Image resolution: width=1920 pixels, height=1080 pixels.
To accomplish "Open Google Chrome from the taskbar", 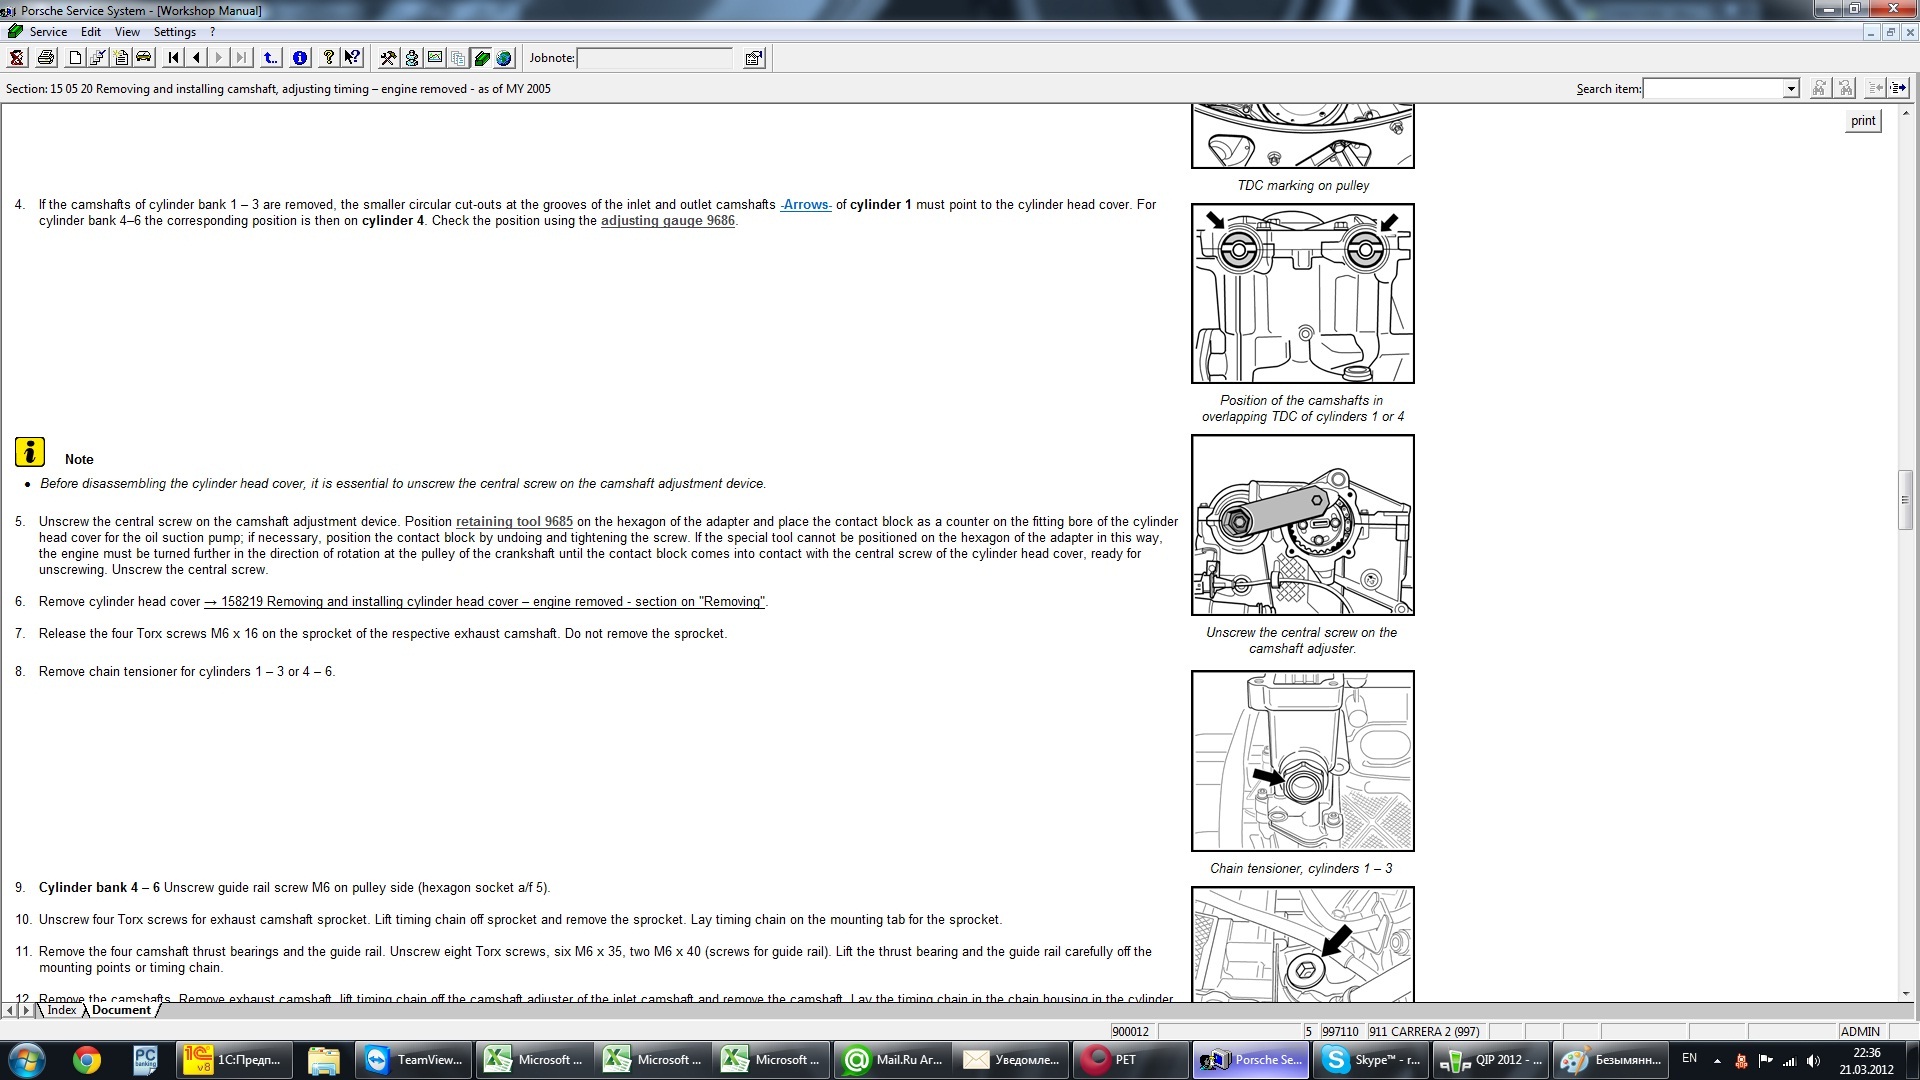I will point(87,1060).
